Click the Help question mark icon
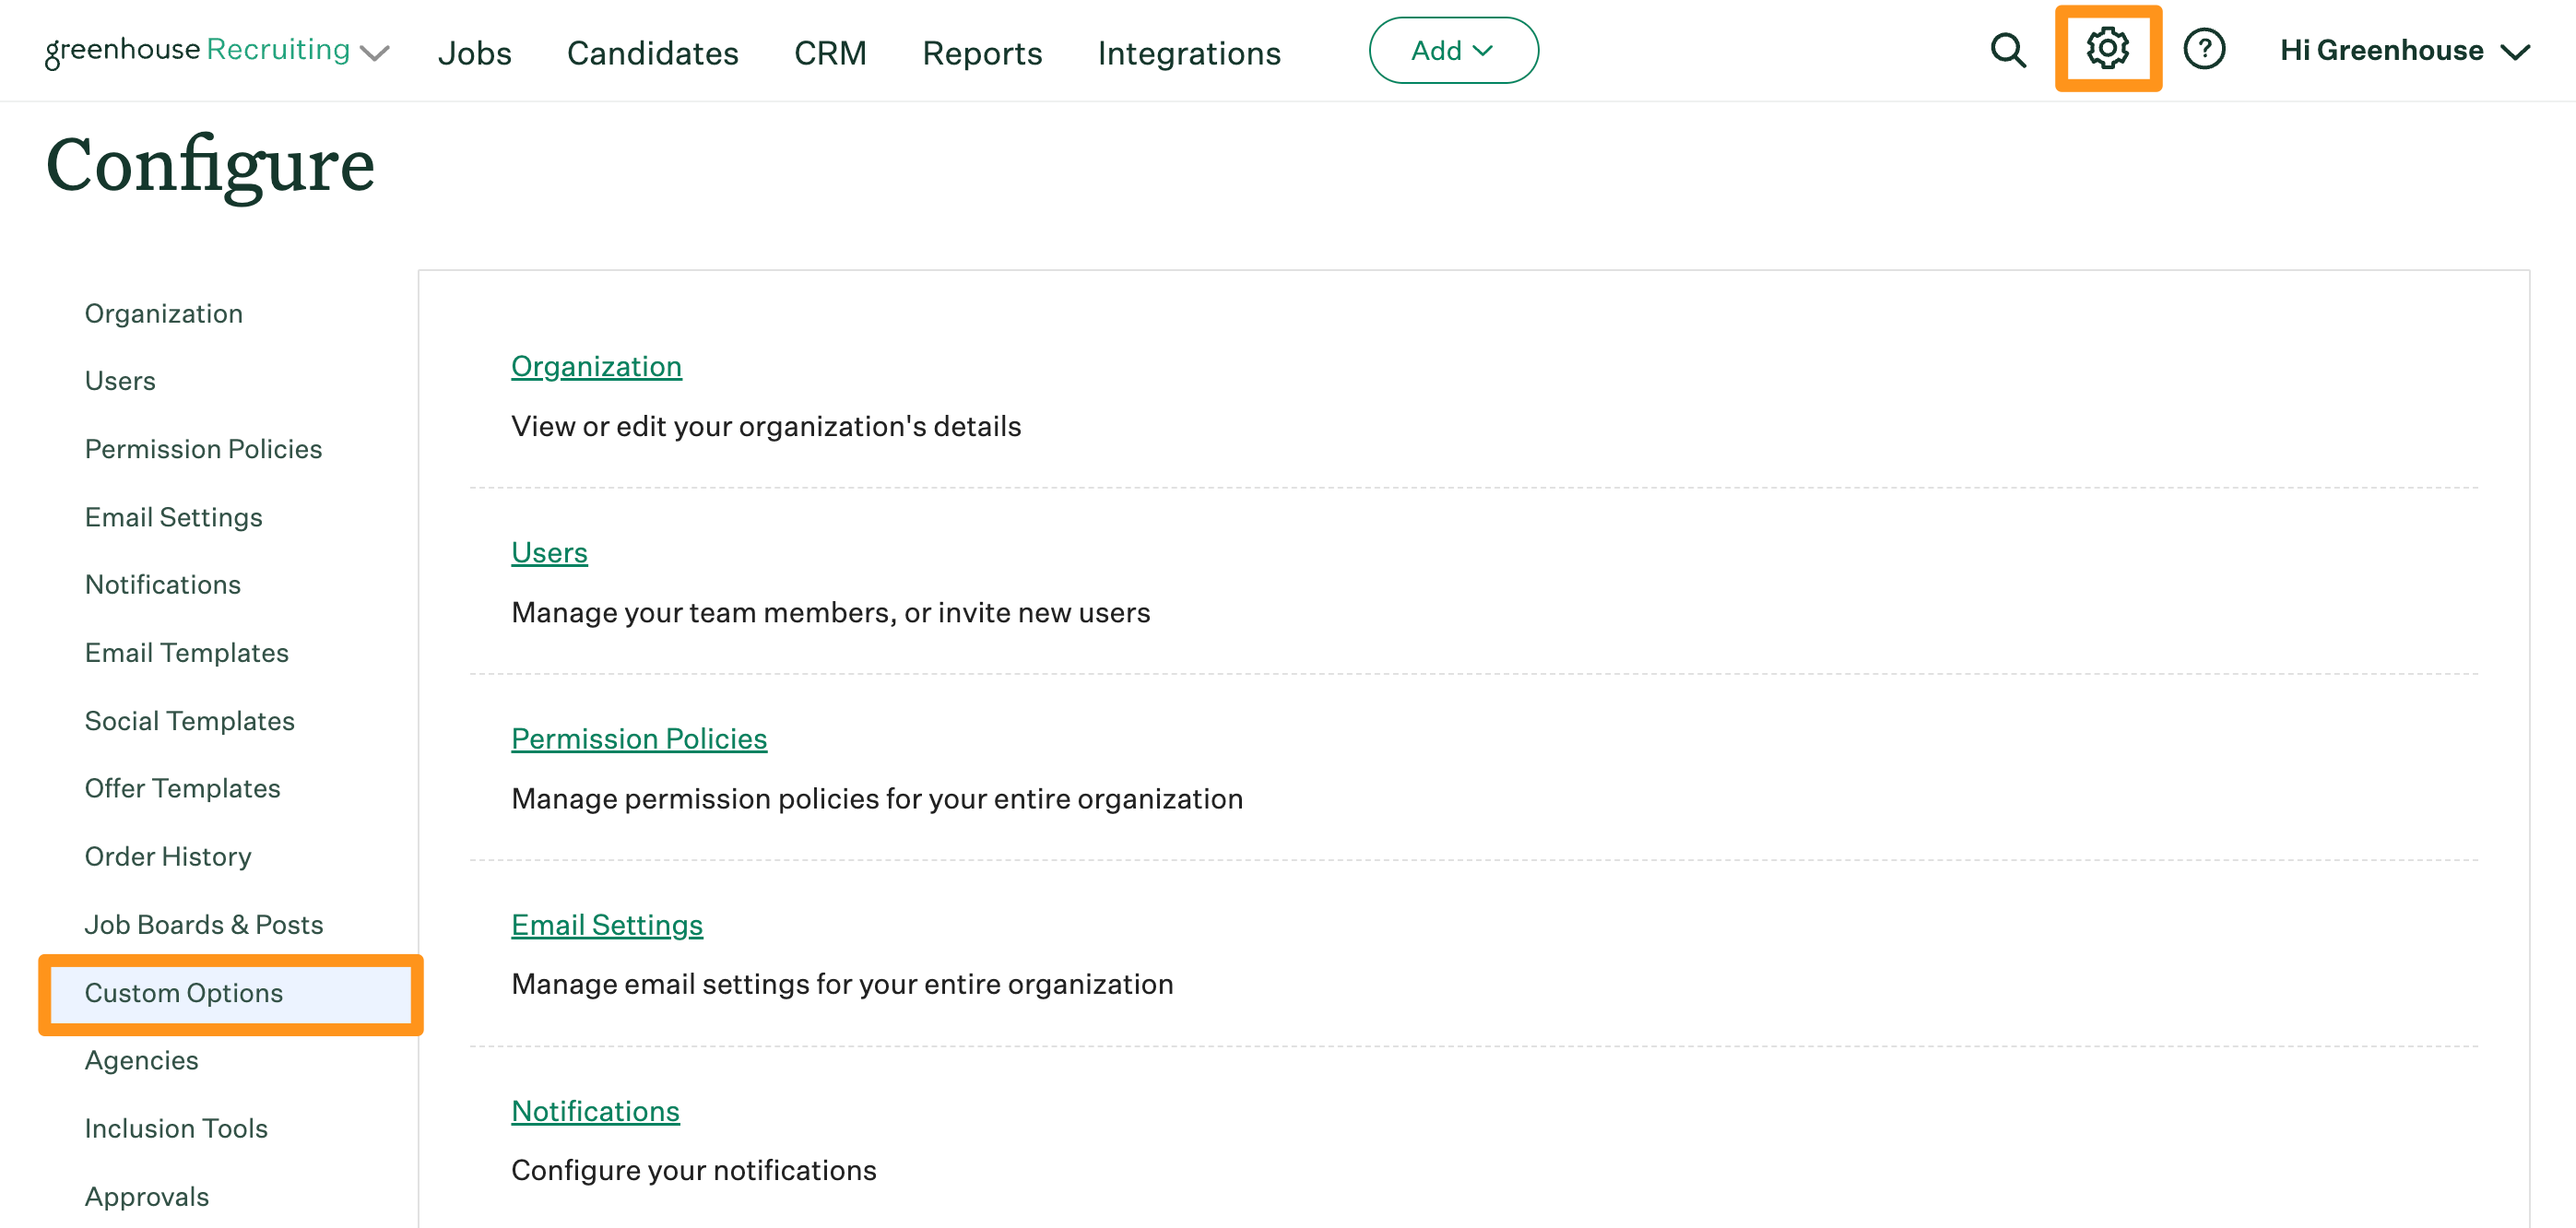Viewport: 2576px width, 1228px height. coord(2204,49)
